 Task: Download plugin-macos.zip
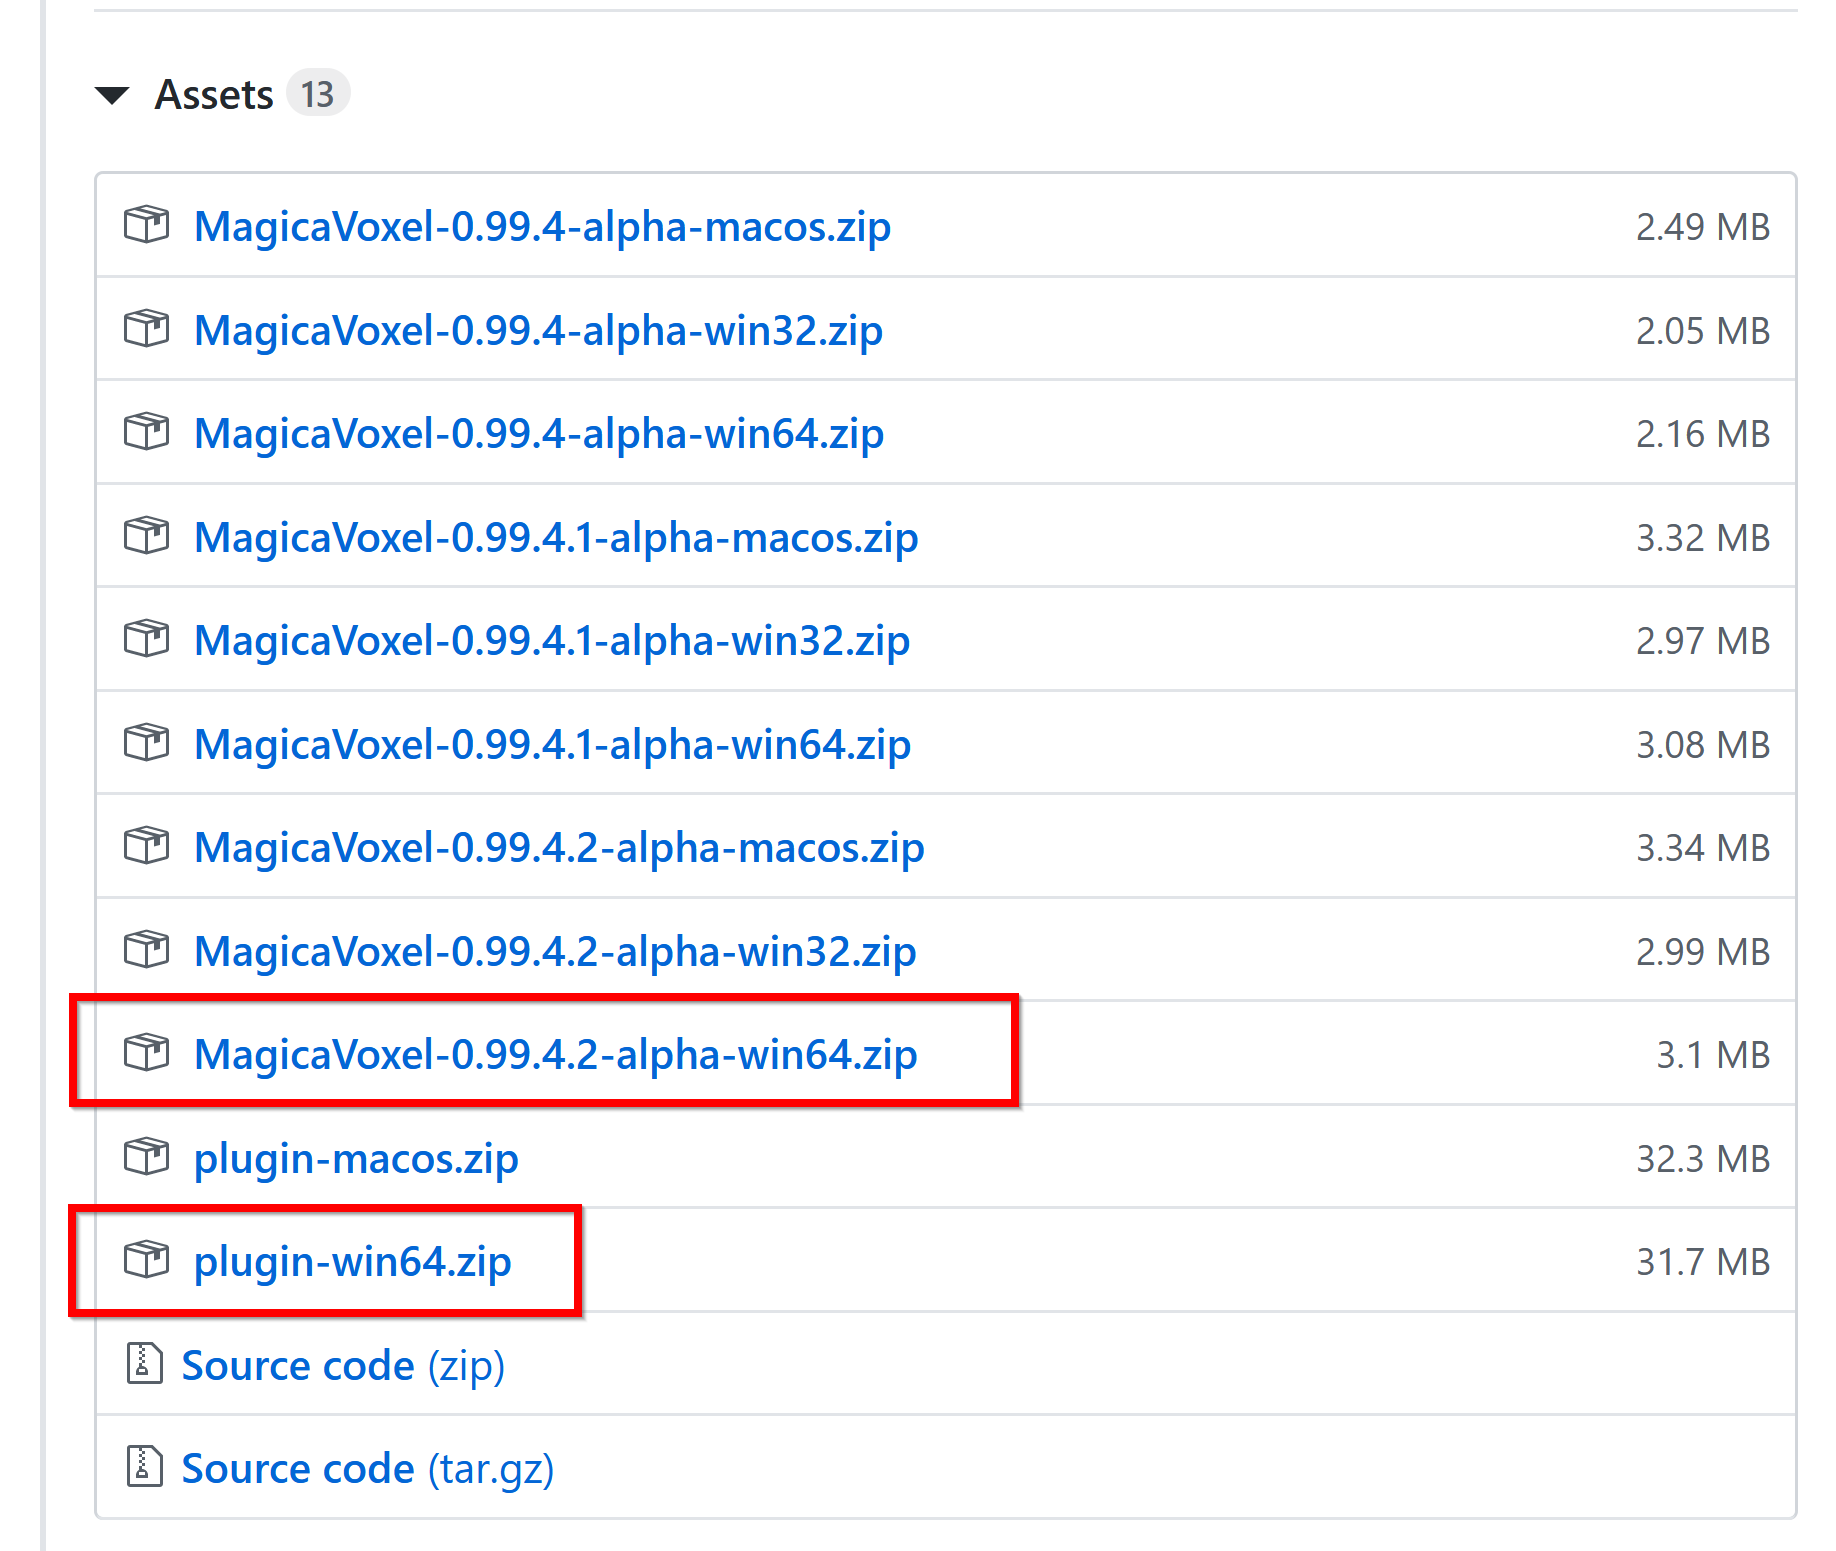pyautogui.click(x=356, y=1159)
